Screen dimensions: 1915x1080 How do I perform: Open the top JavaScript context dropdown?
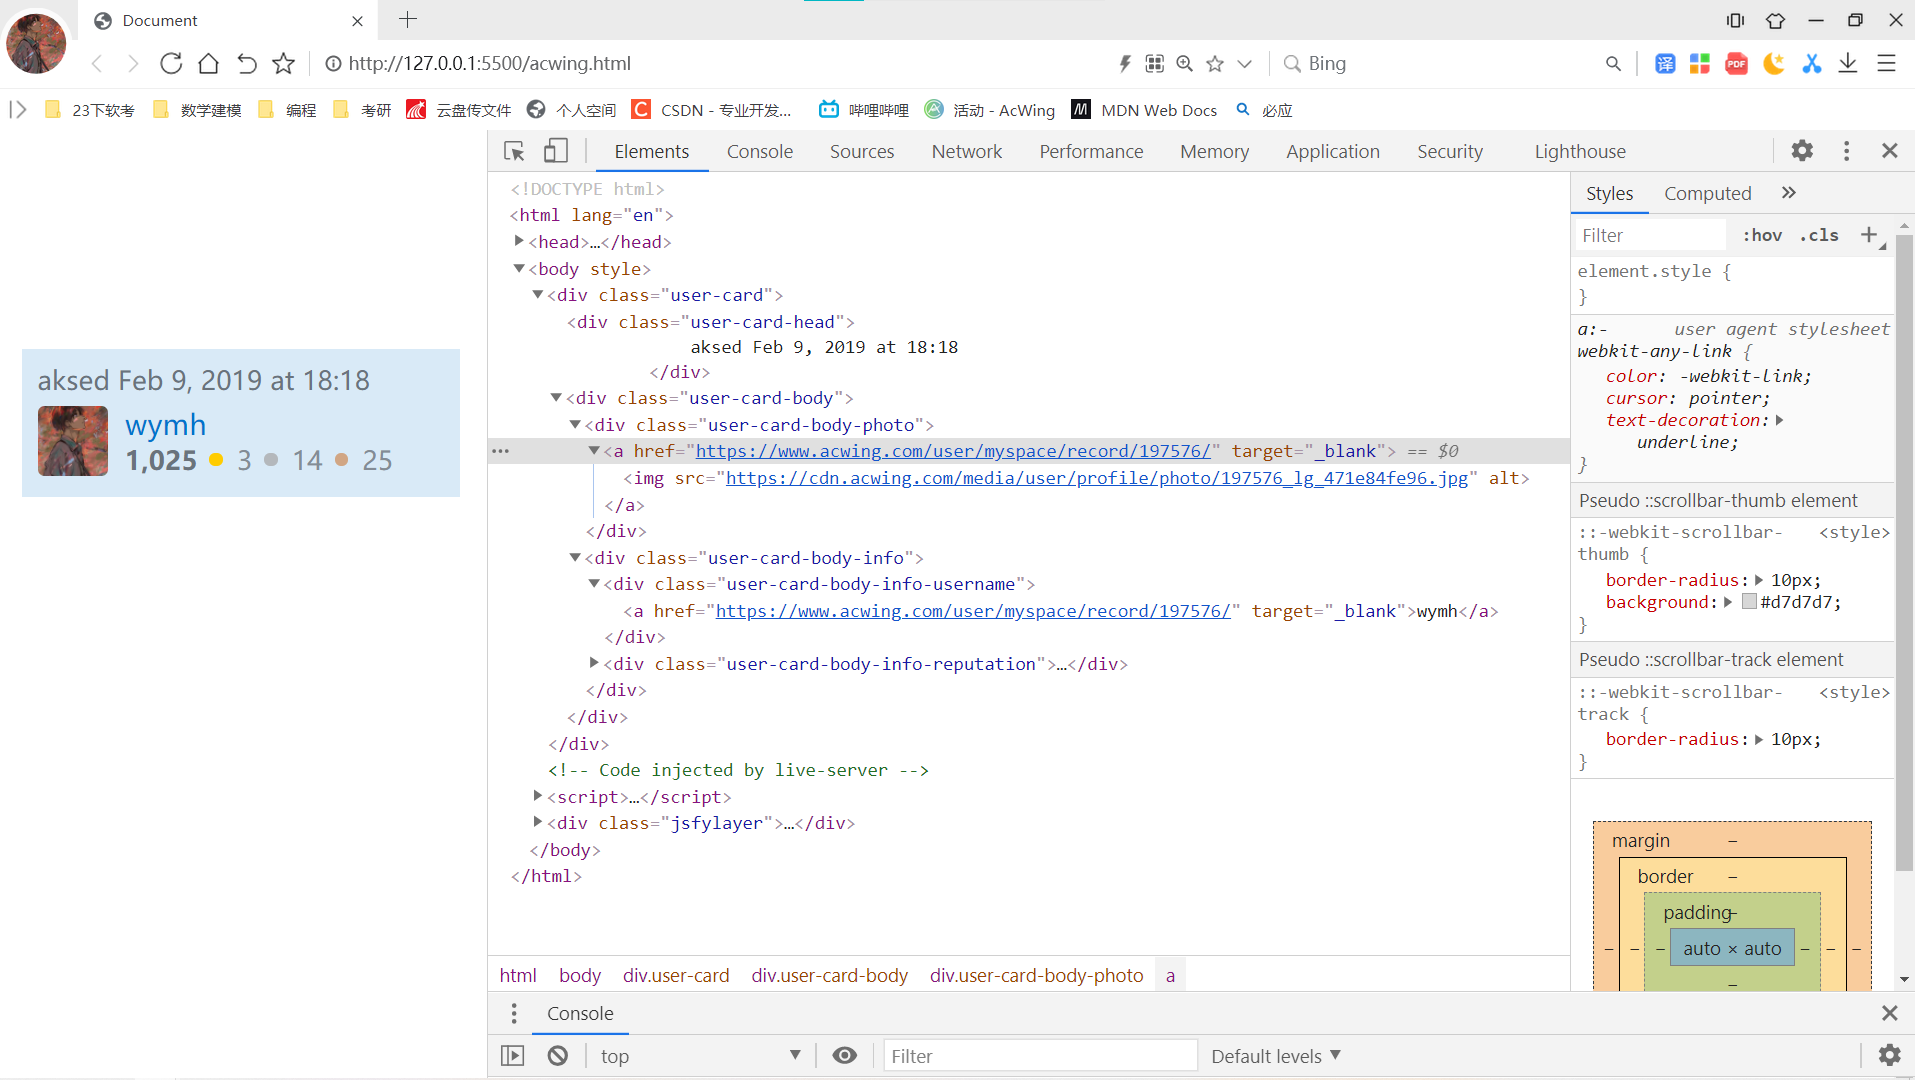[700, 1056]
